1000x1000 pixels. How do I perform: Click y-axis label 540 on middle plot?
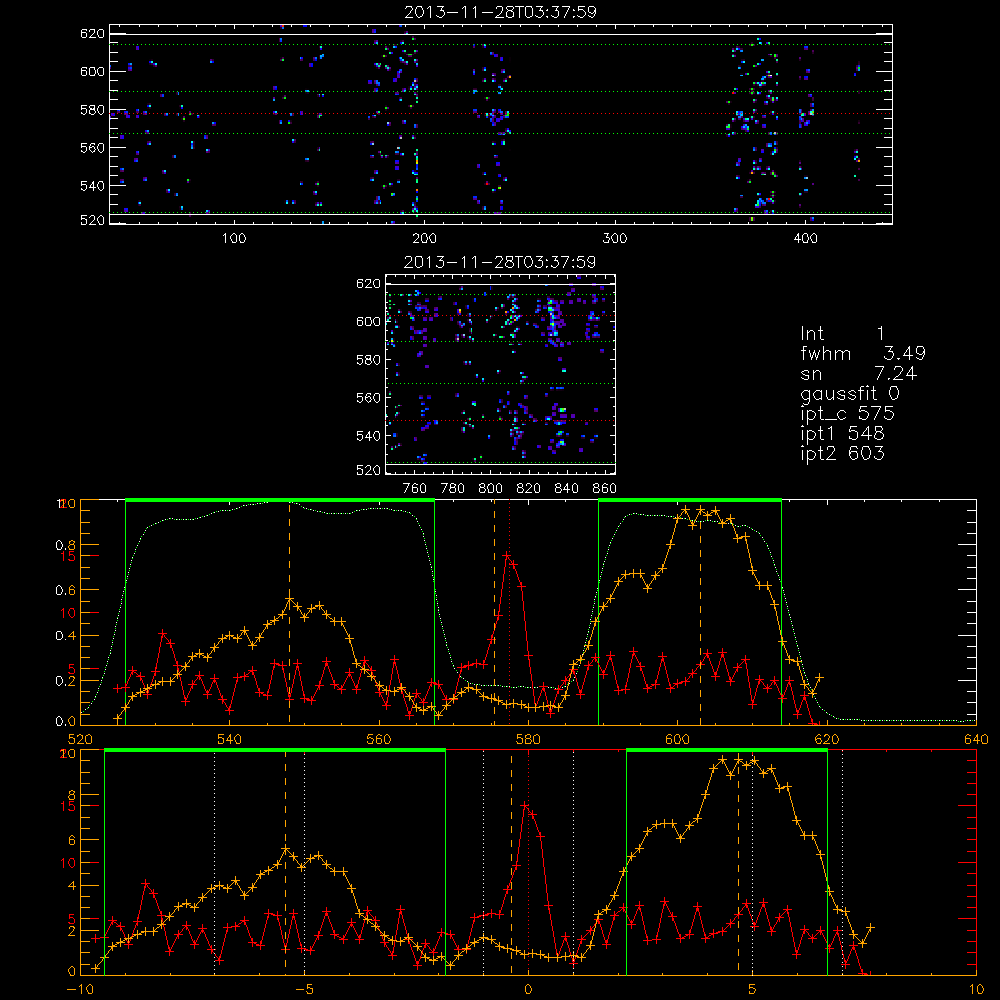[x=368, y=436]
